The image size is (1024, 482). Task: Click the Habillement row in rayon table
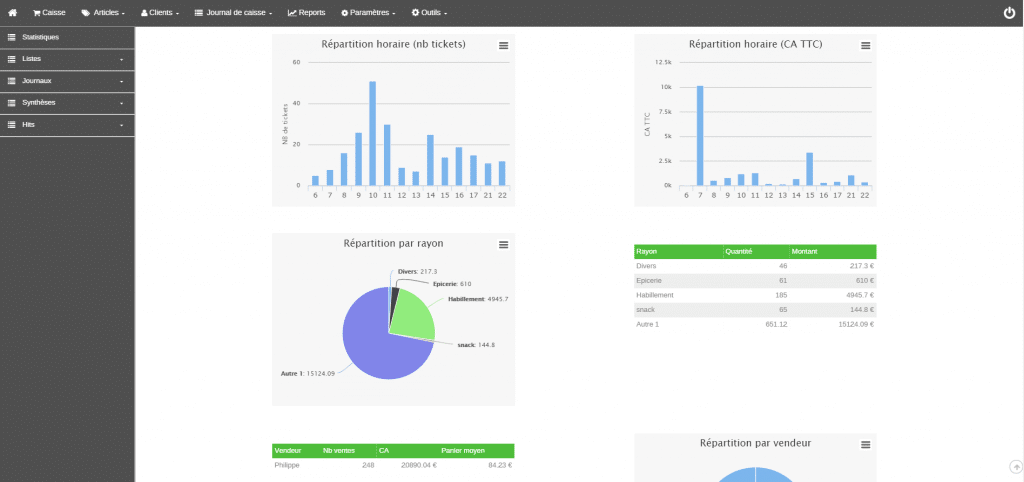point(755,295)
